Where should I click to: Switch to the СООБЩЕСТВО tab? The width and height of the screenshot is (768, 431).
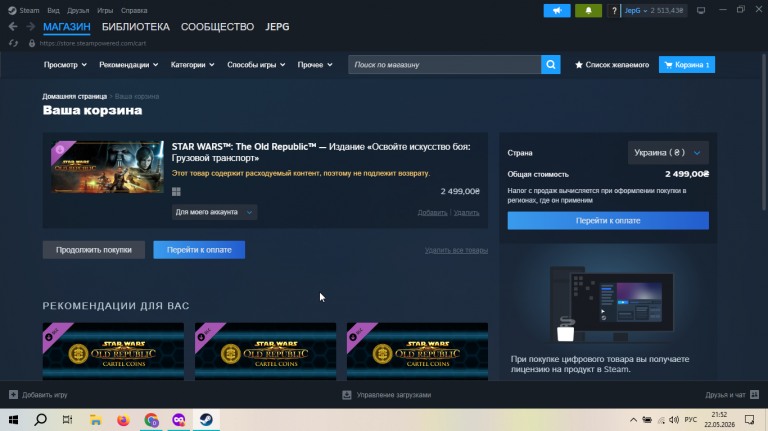pyautogui.click(x=217, y=27)
